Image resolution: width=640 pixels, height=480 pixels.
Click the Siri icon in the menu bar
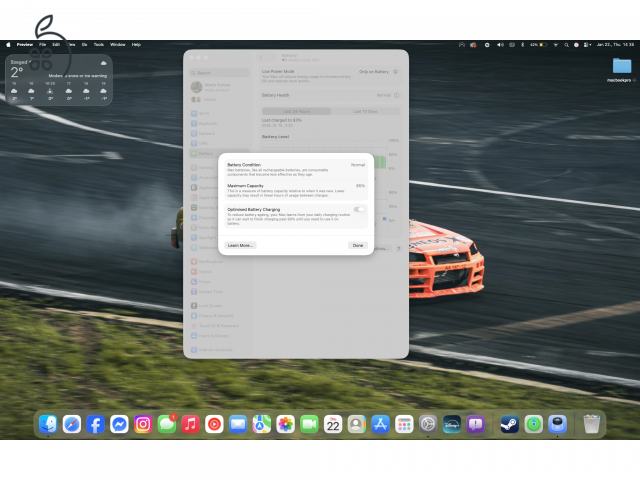click(x=576, y=45)
